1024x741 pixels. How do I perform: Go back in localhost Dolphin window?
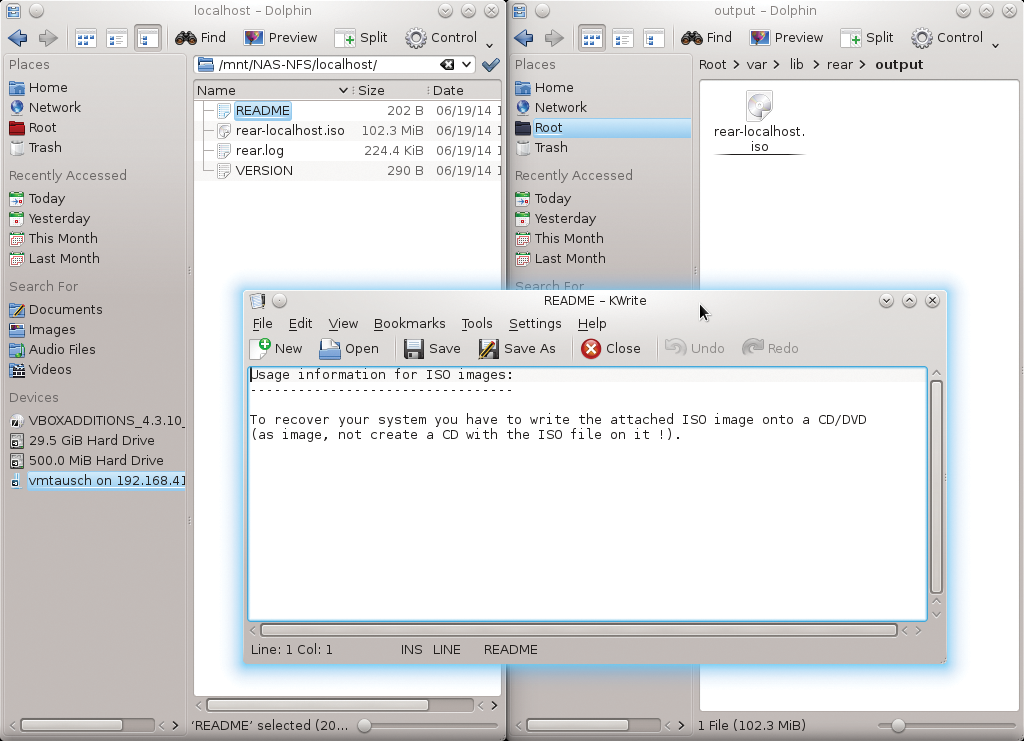18,38
